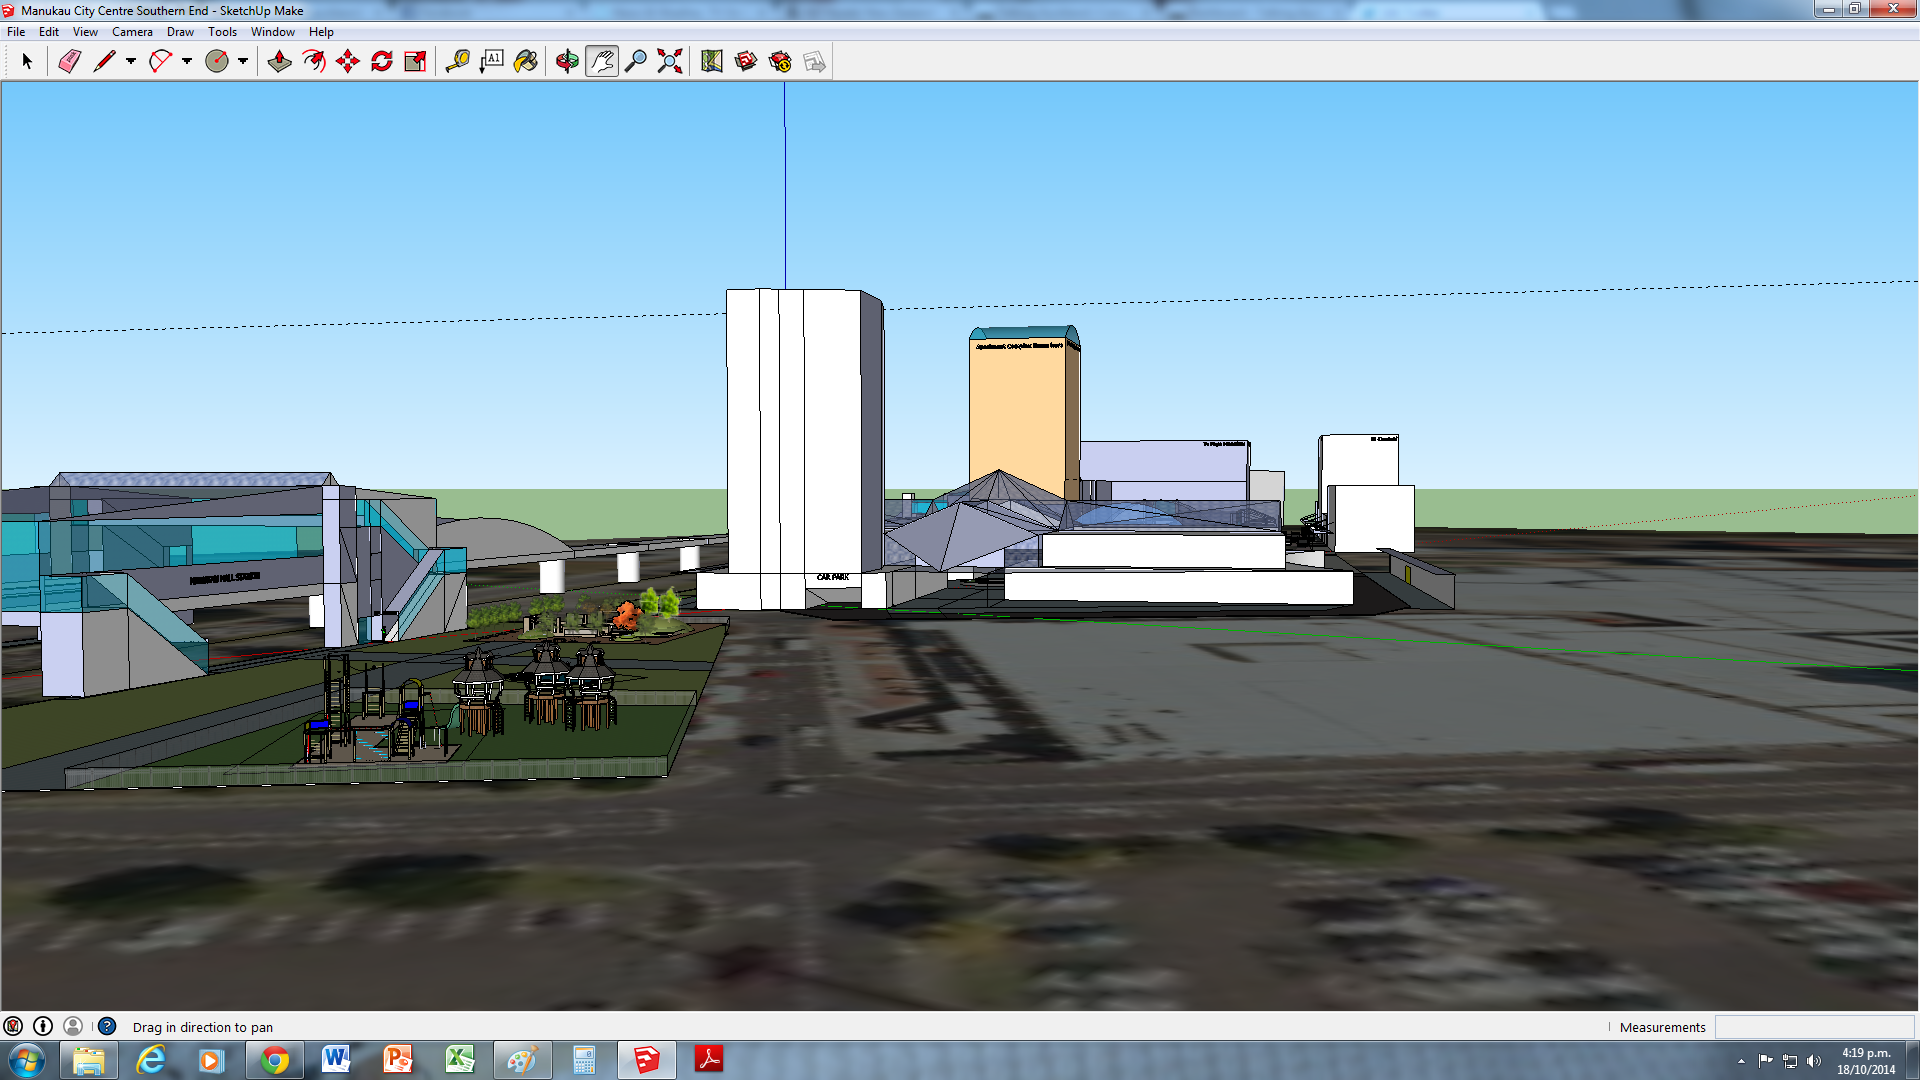
Task: Activate the Rotate tool
Action: (x=382, y=62)
